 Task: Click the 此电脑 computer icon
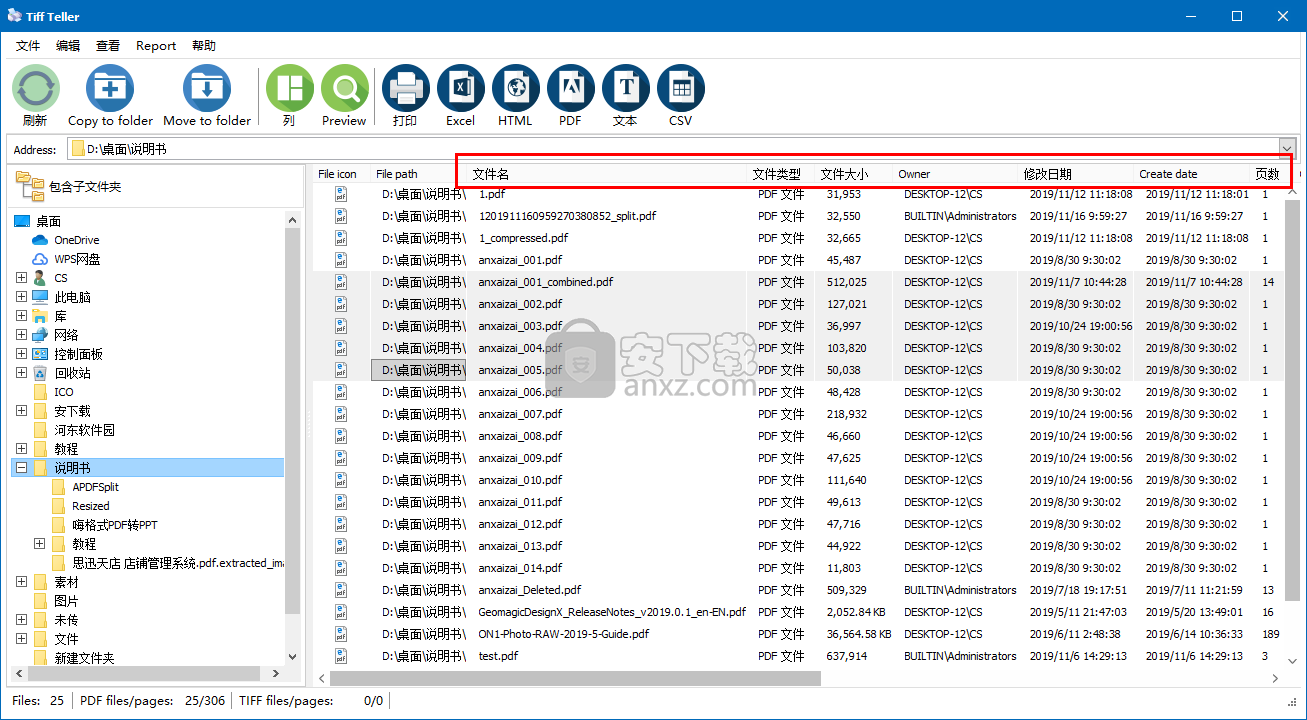coord(40,297)
